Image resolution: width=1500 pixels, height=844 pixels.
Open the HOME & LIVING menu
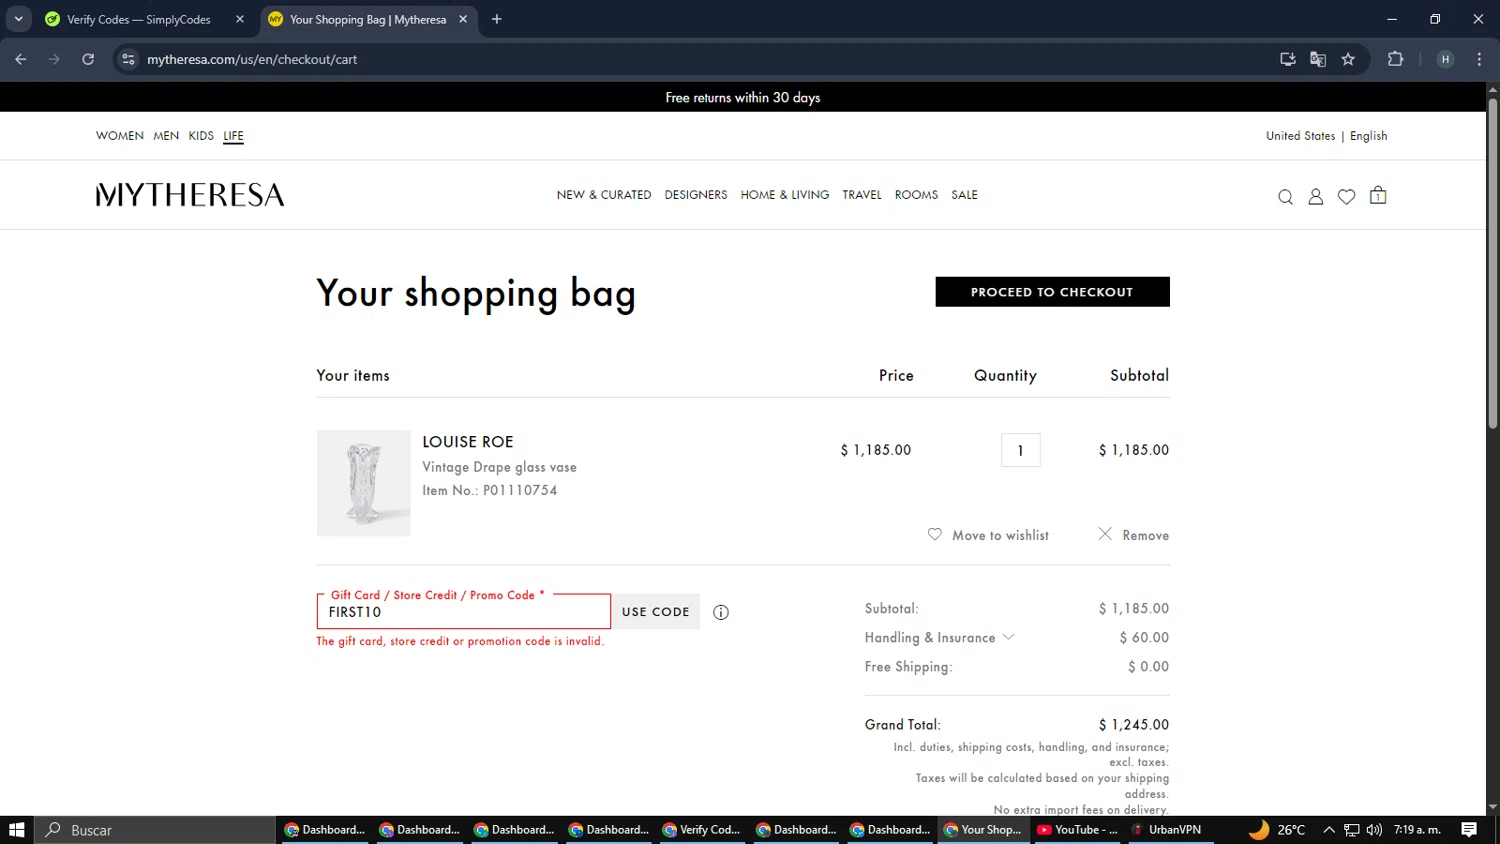[x=785, y=195]
